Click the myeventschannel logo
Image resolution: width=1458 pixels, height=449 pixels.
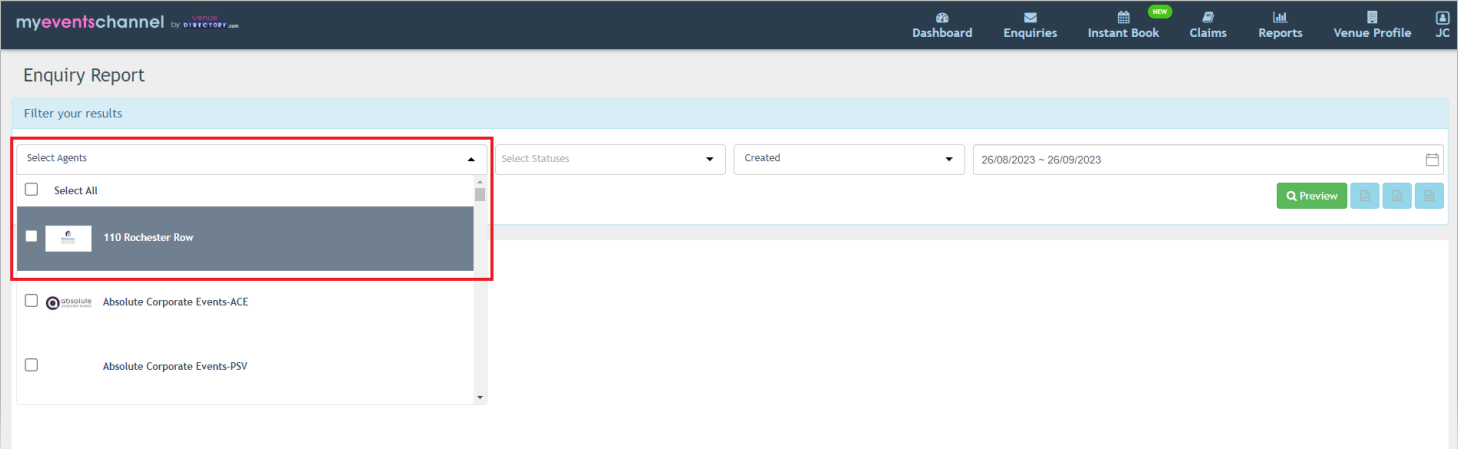(x=127, y=22)
